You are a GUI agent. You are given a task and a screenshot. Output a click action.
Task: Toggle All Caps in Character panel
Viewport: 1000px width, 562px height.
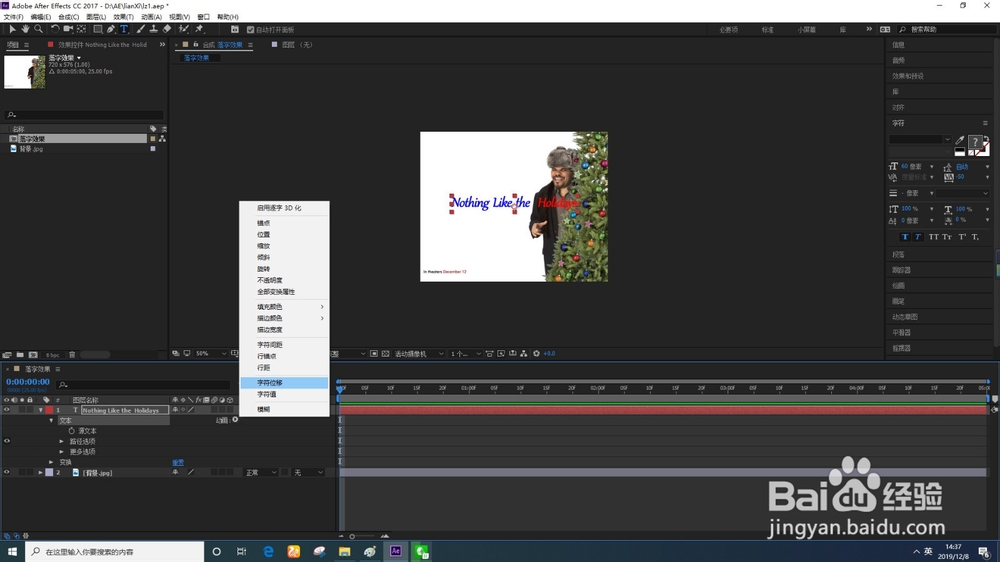[934, 237]
